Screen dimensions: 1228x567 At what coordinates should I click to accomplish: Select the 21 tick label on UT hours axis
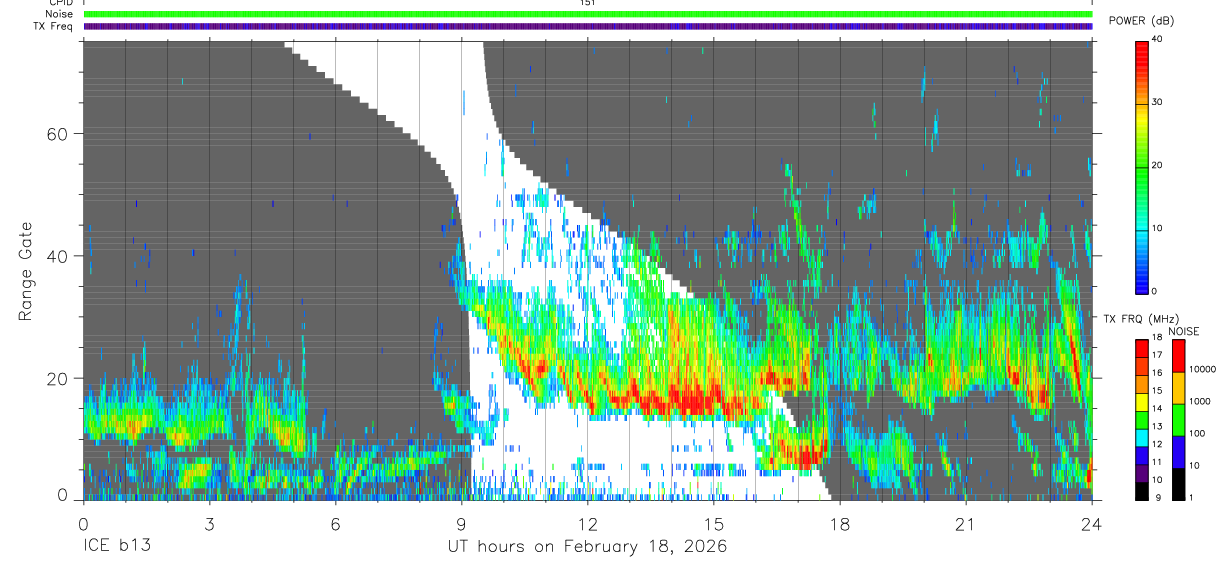(x=966, y=524)
